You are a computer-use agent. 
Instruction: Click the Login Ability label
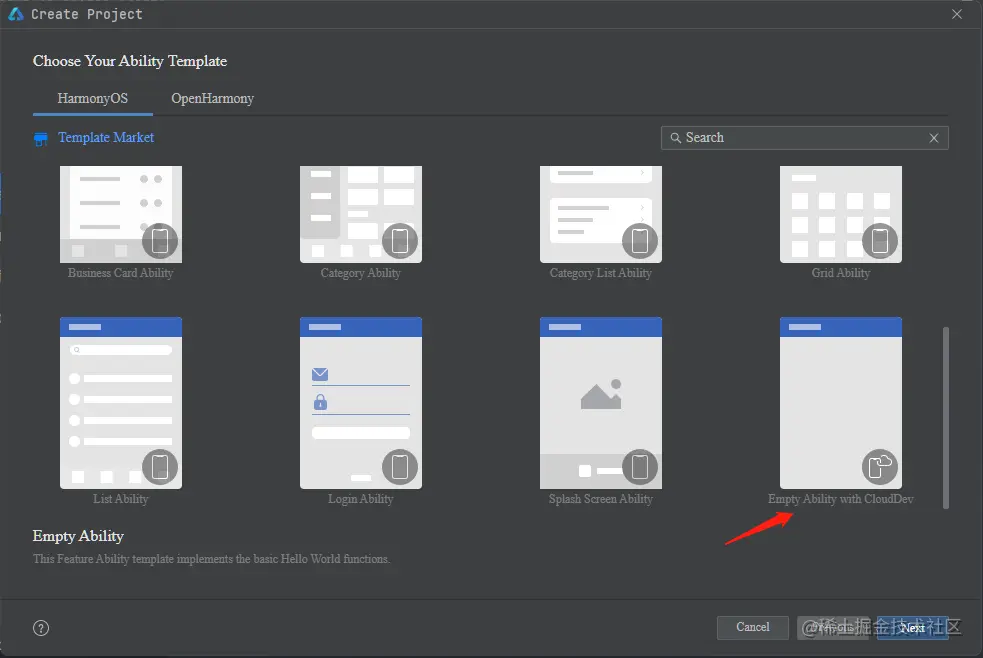tap(360, 499)
